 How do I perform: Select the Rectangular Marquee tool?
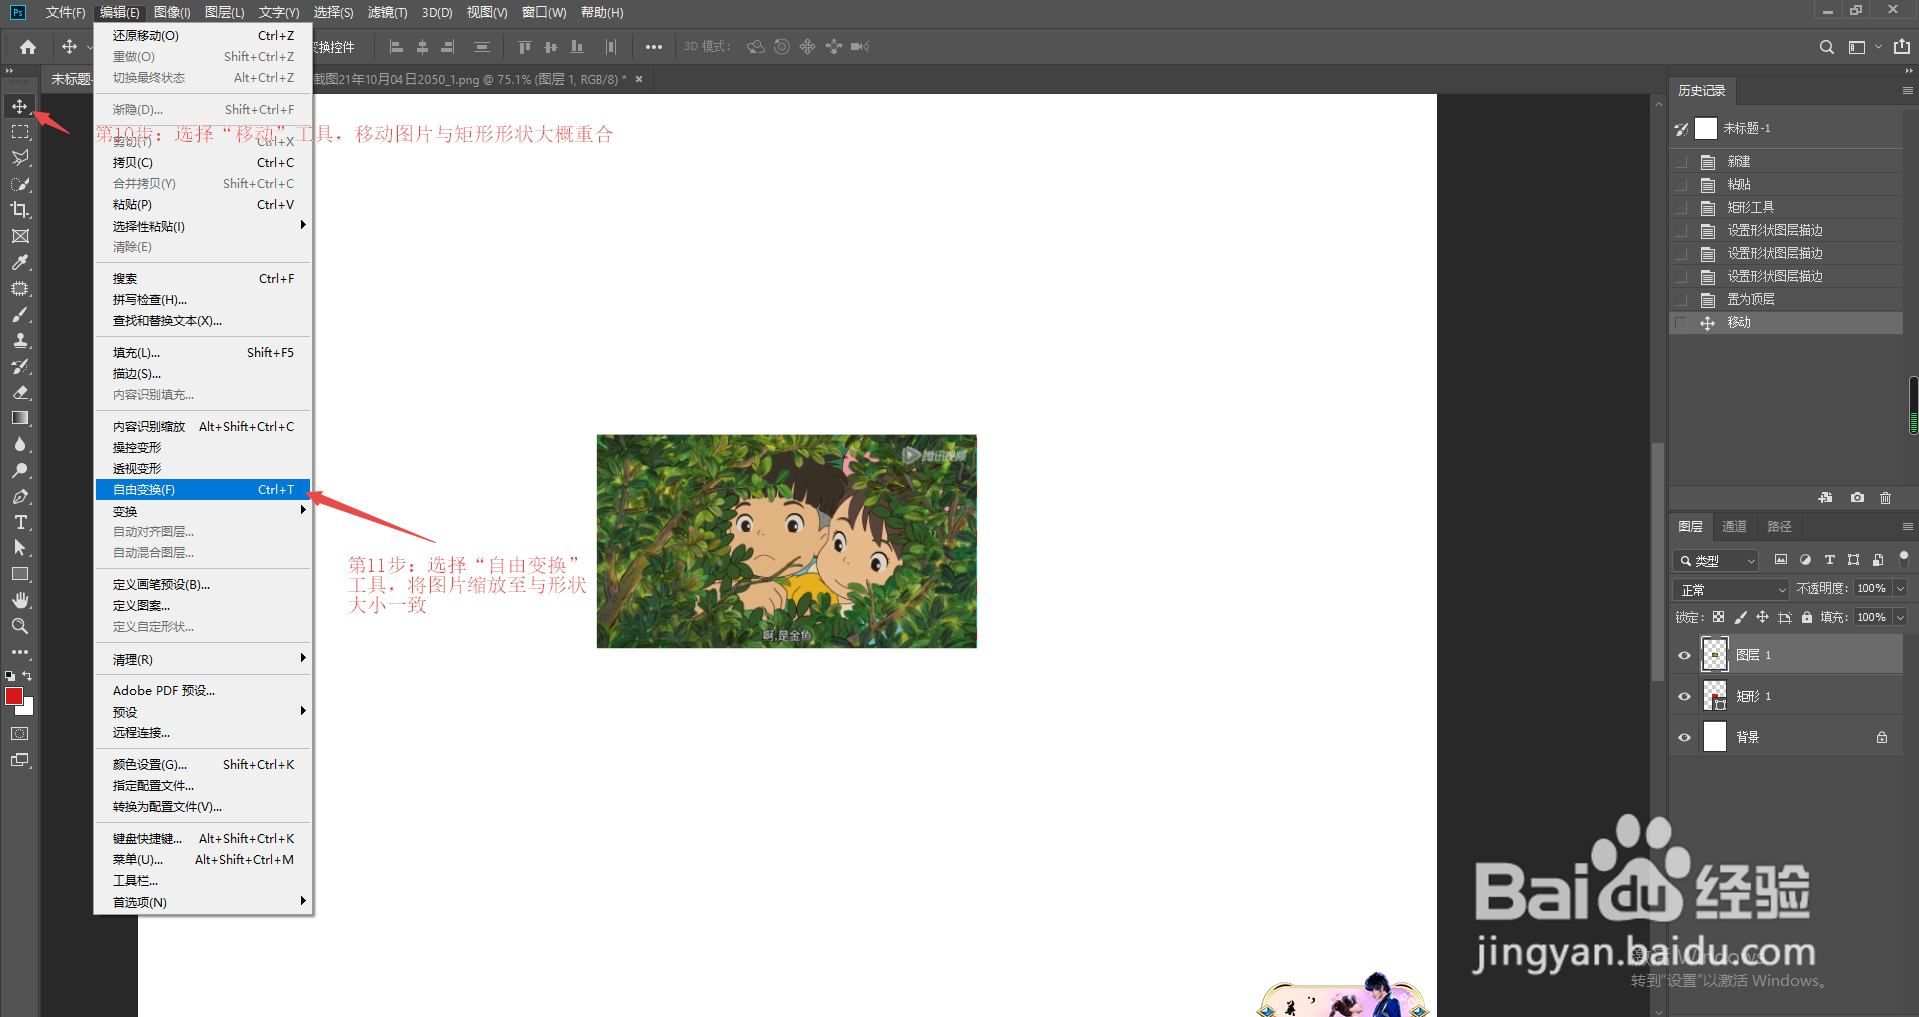20,132
